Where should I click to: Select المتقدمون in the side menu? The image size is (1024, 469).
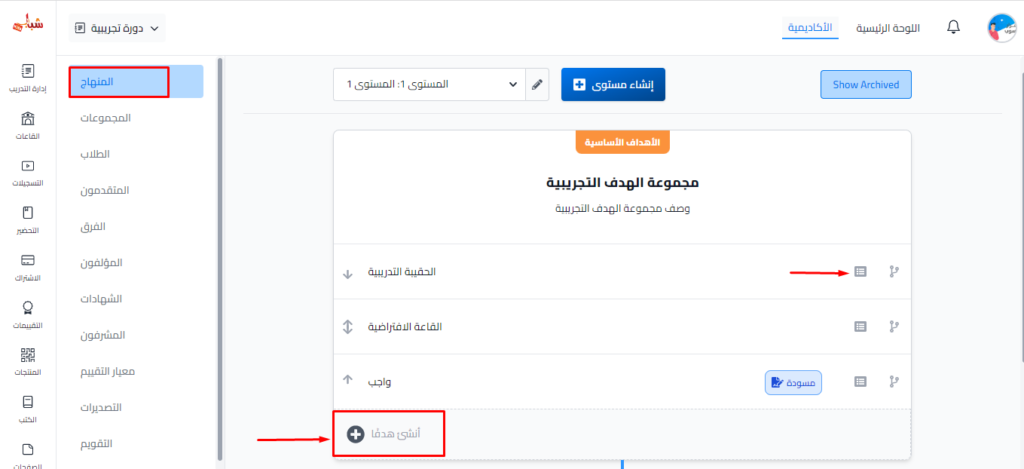104,191
